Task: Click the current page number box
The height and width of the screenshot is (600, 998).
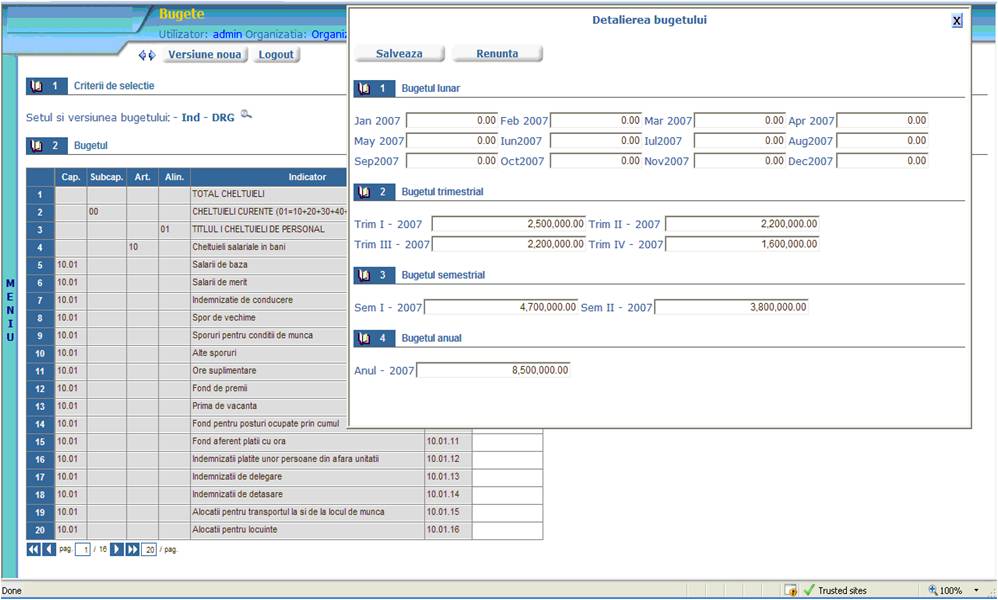Action: (x=83, y=550)
